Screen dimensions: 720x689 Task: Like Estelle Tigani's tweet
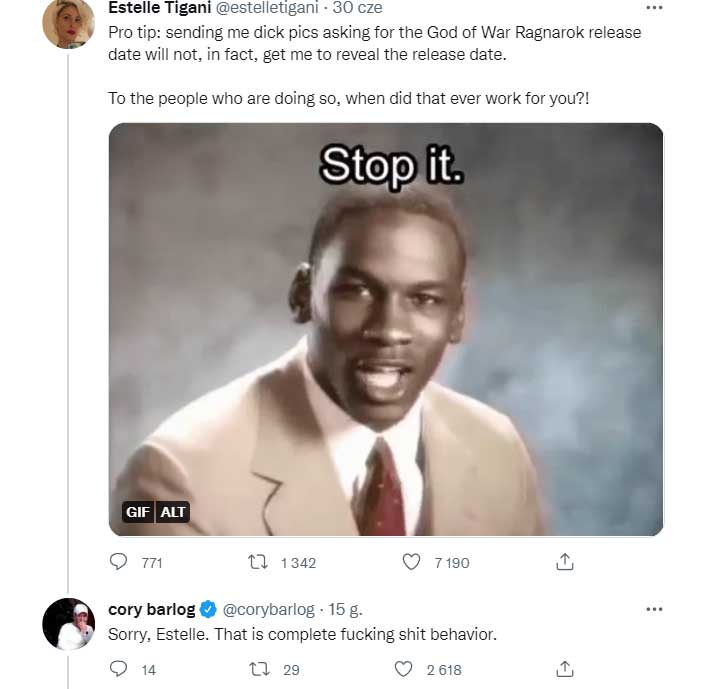tap(411, 562)
